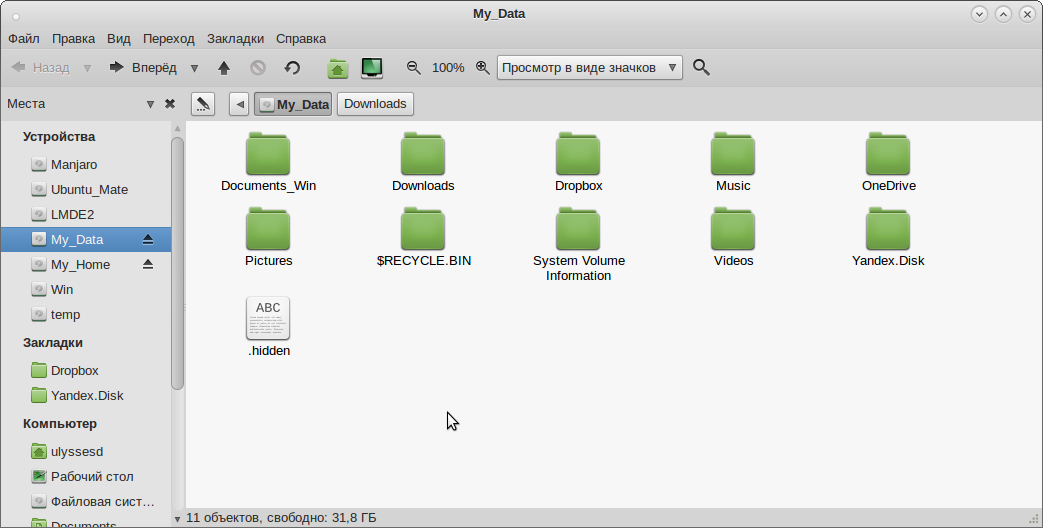Select the Yandex.Disk folder in main view
Viewport: 1043px width, 528px height.
coord(889,237)
